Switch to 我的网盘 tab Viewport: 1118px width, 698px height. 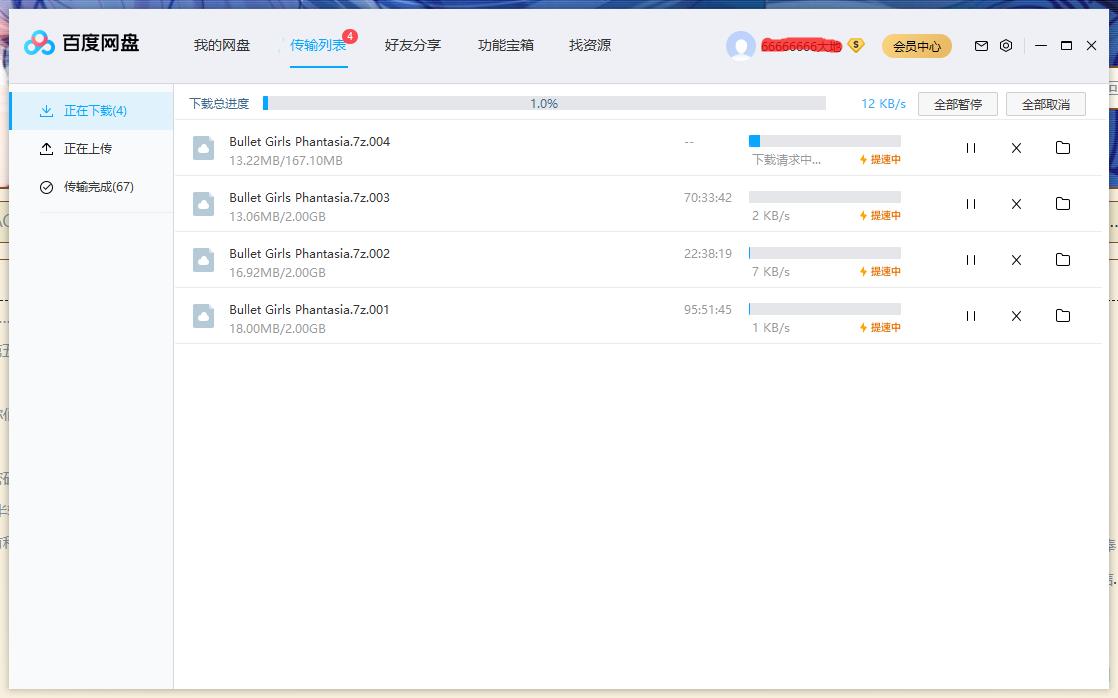click(222, 46)
